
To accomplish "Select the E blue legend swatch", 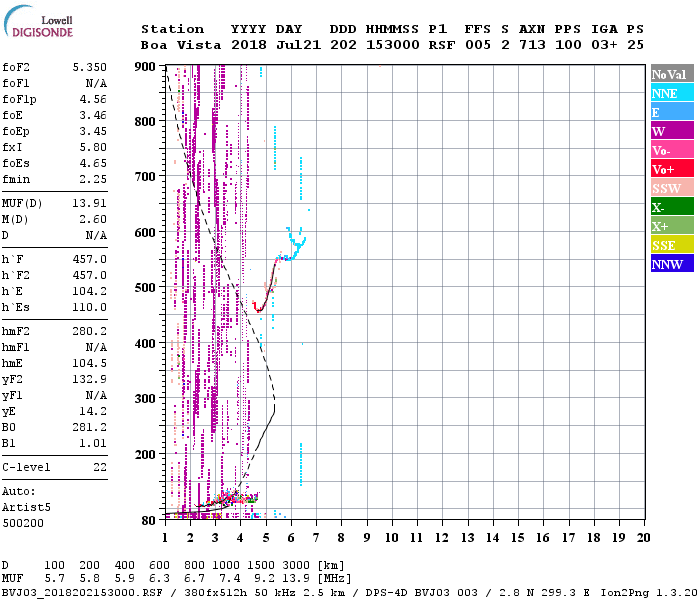I will pos(672,112).
